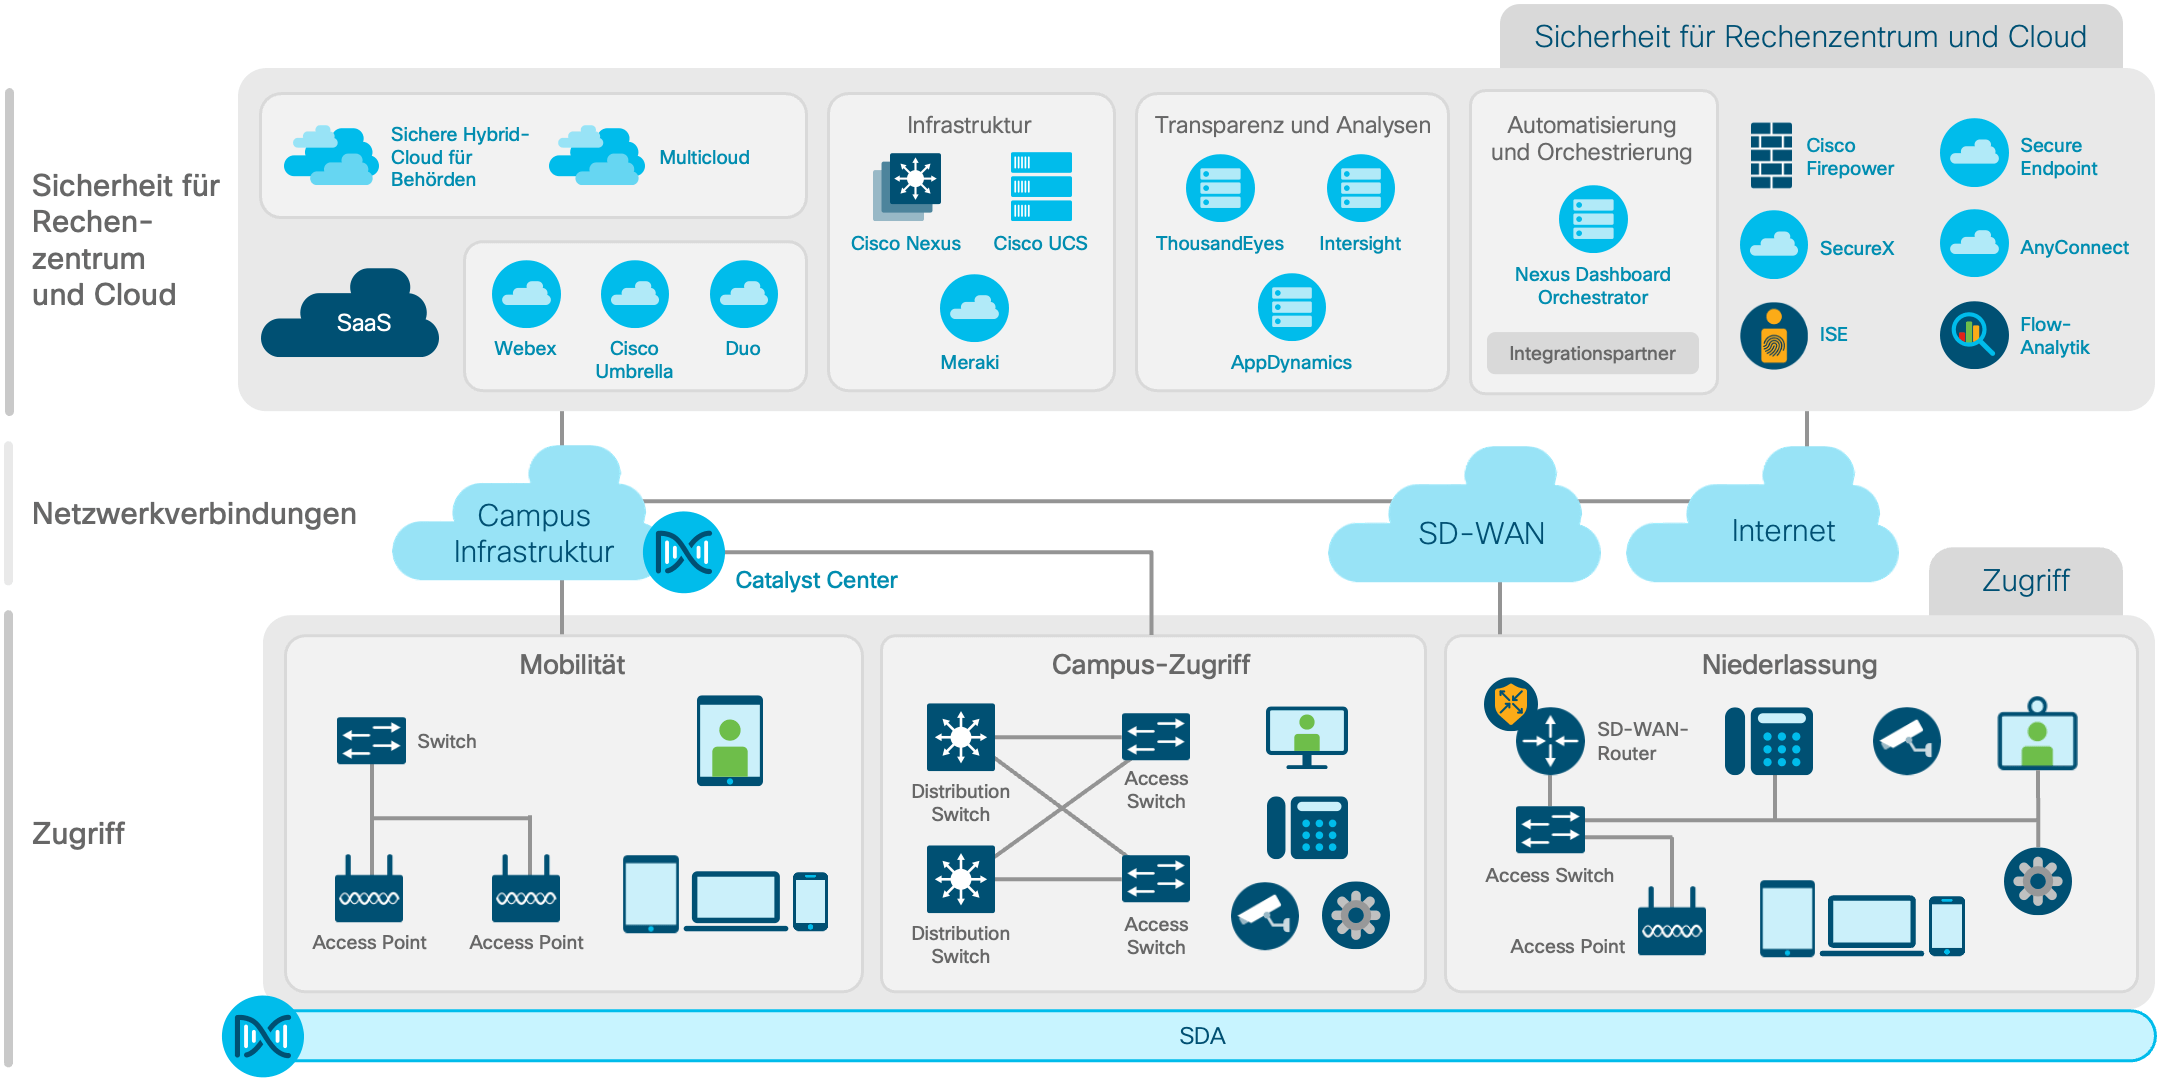The width and height of the screenshot is (2160, 1080).
Task: Click the Netzwerkverbindungen label
Action: tap(194, 513)
